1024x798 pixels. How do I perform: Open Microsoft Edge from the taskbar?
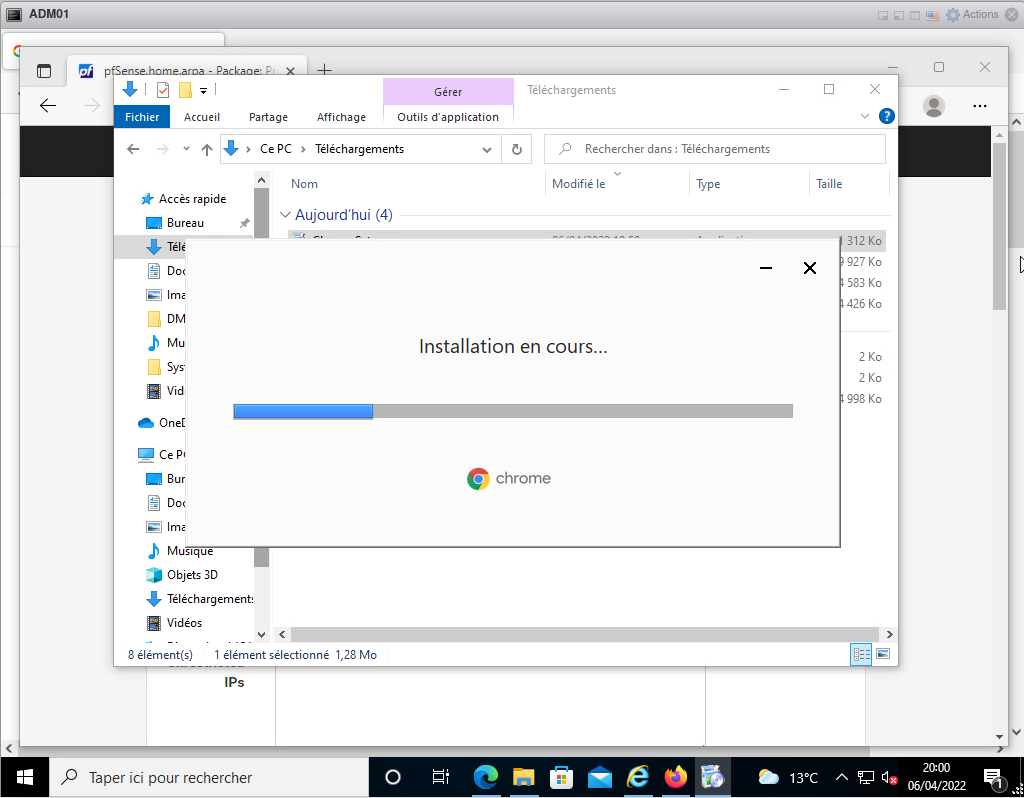tap(486, 777)
